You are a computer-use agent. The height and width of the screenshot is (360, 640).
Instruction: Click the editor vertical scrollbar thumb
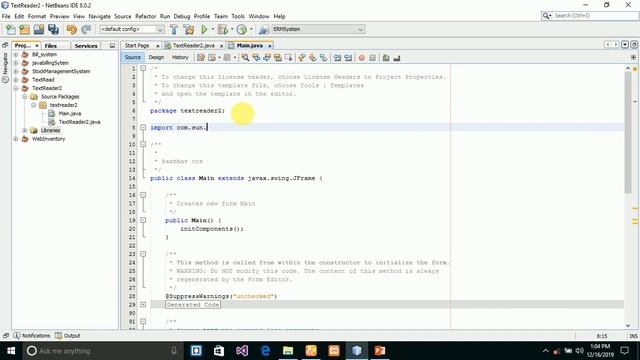628,133
